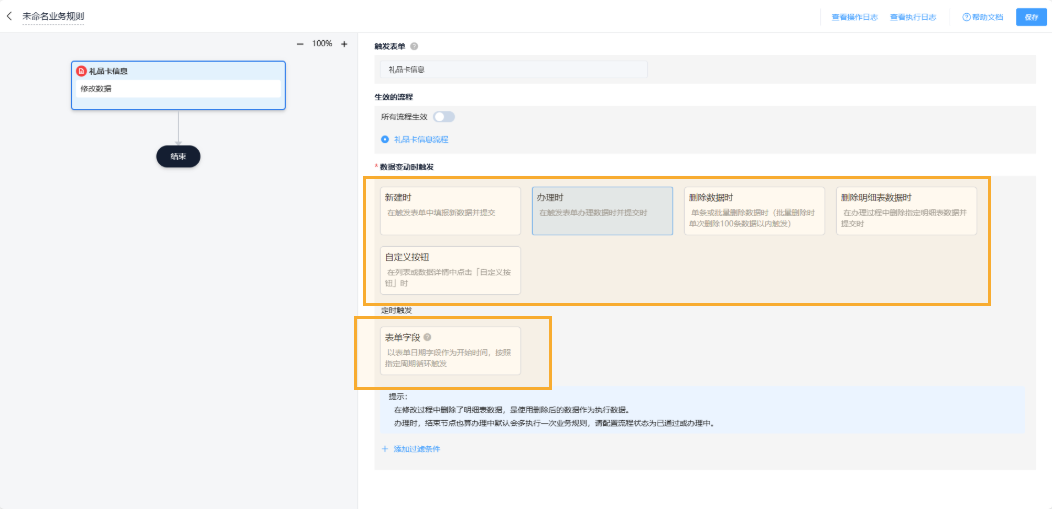
Task: Rename the rule title 未命名业务规则
Action: tap(53, 15)
